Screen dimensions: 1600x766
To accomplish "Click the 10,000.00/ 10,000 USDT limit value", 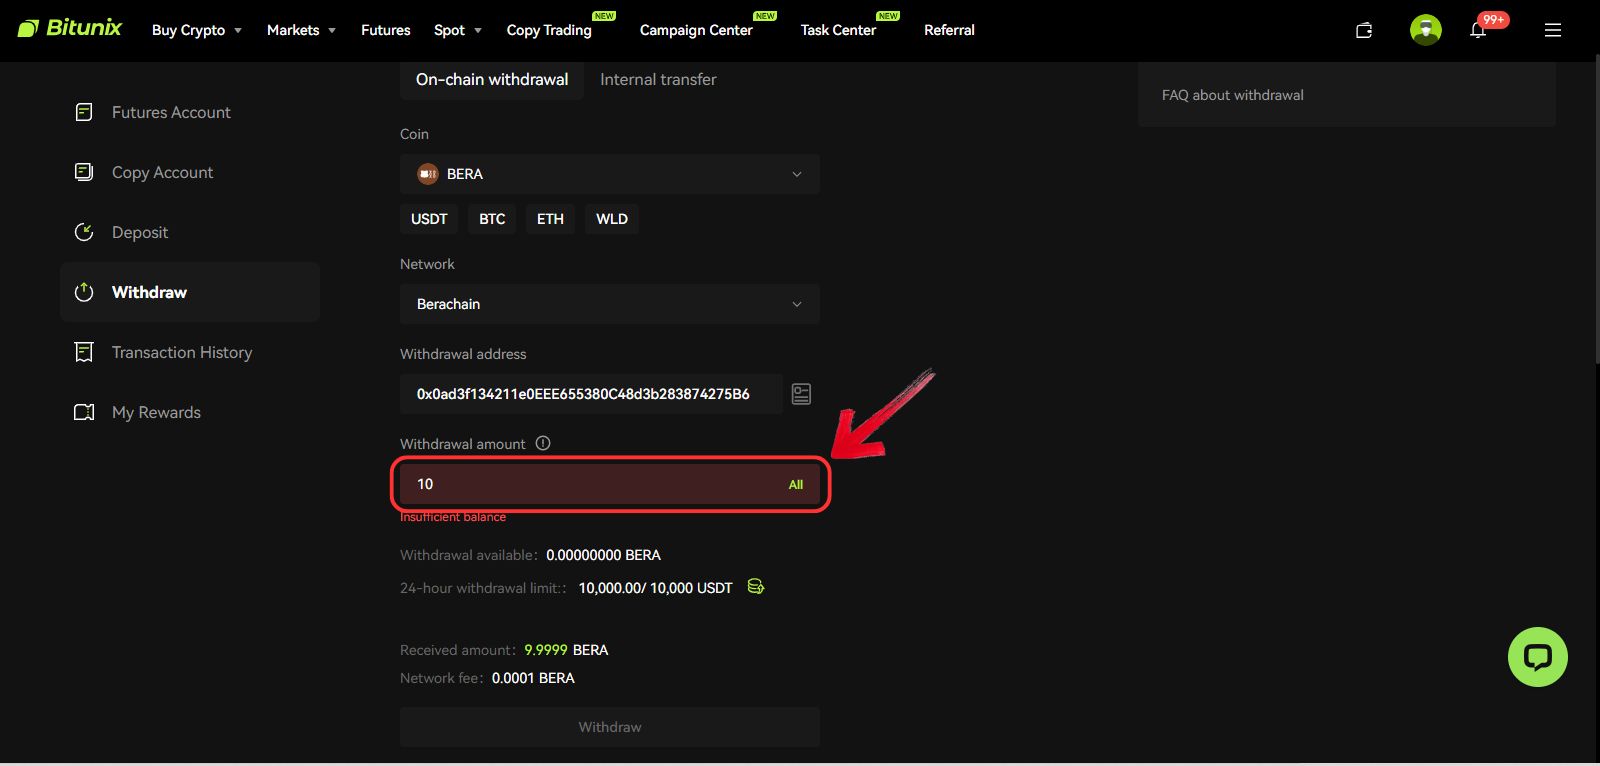I will coord(656,588).
